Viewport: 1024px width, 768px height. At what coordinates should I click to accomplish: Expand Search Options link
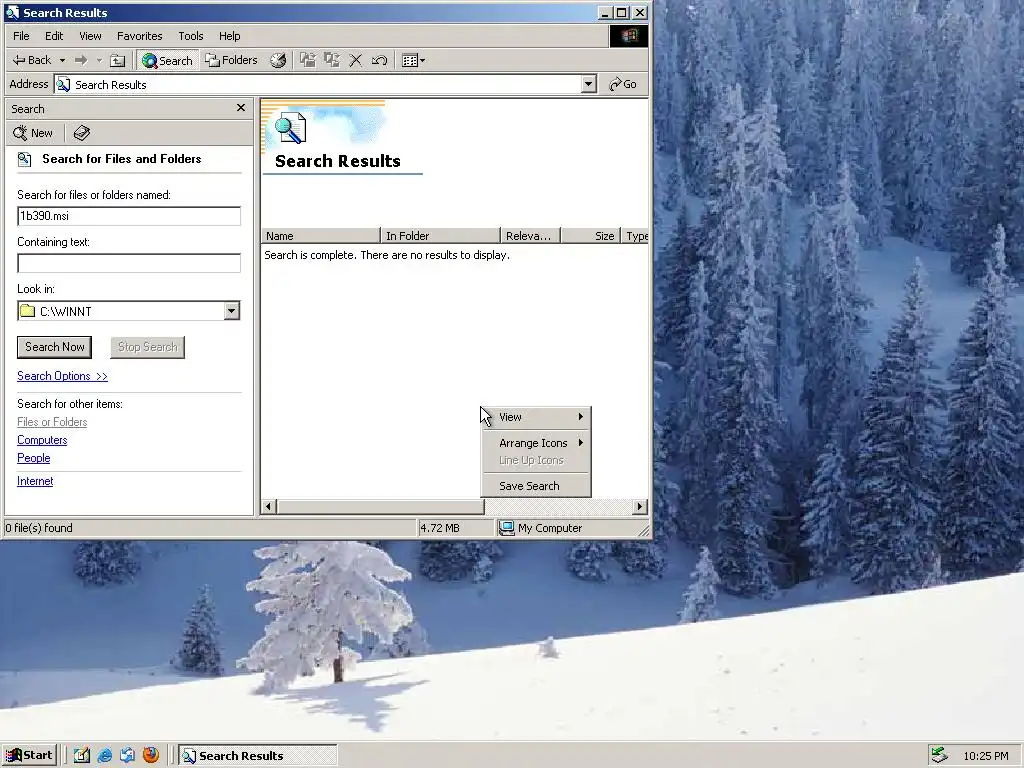pos(62,376)
